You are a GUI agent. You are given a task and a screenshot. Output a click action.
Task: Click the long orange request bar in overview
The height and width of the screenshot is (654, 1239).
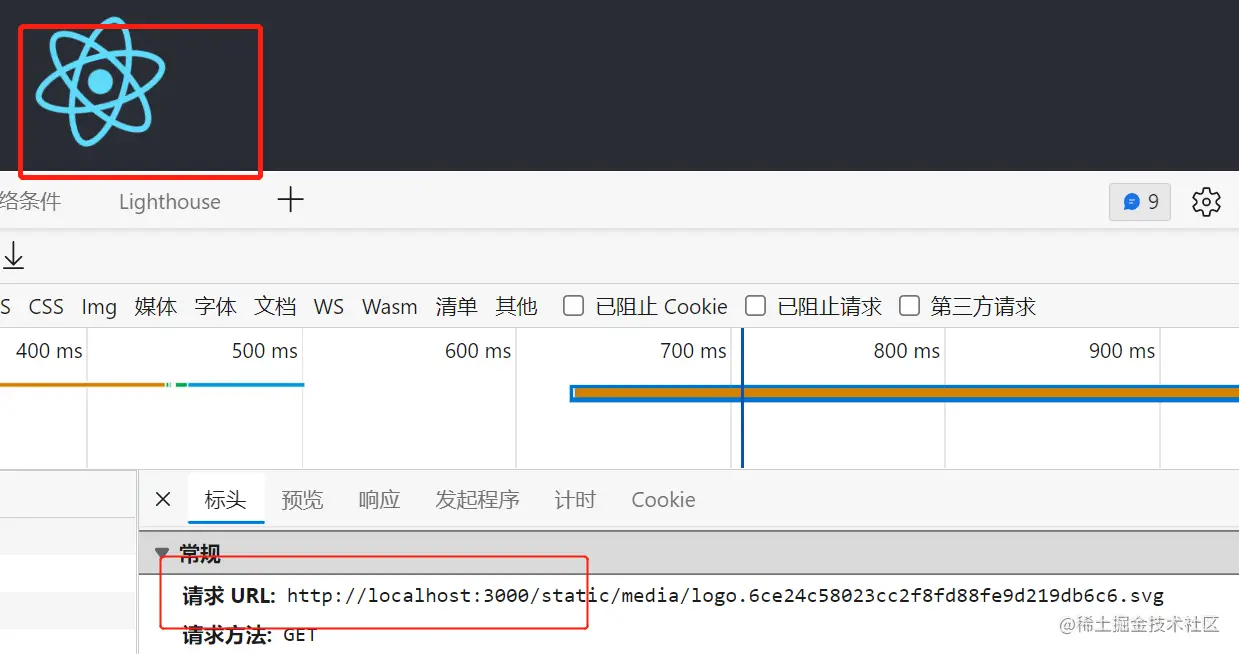(905, 393)
